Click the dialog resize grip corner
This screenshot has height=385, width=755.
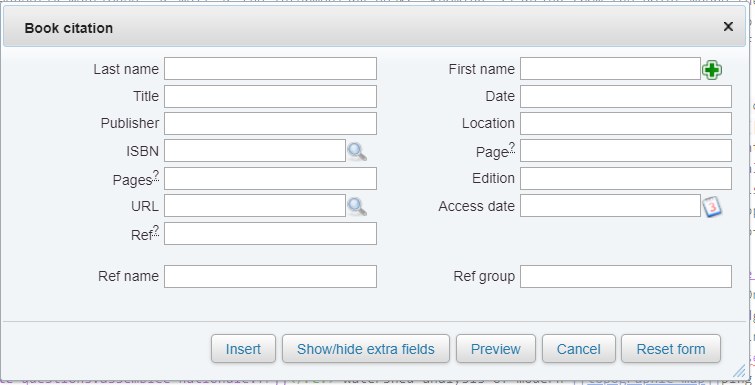click(x=739, y=371)
